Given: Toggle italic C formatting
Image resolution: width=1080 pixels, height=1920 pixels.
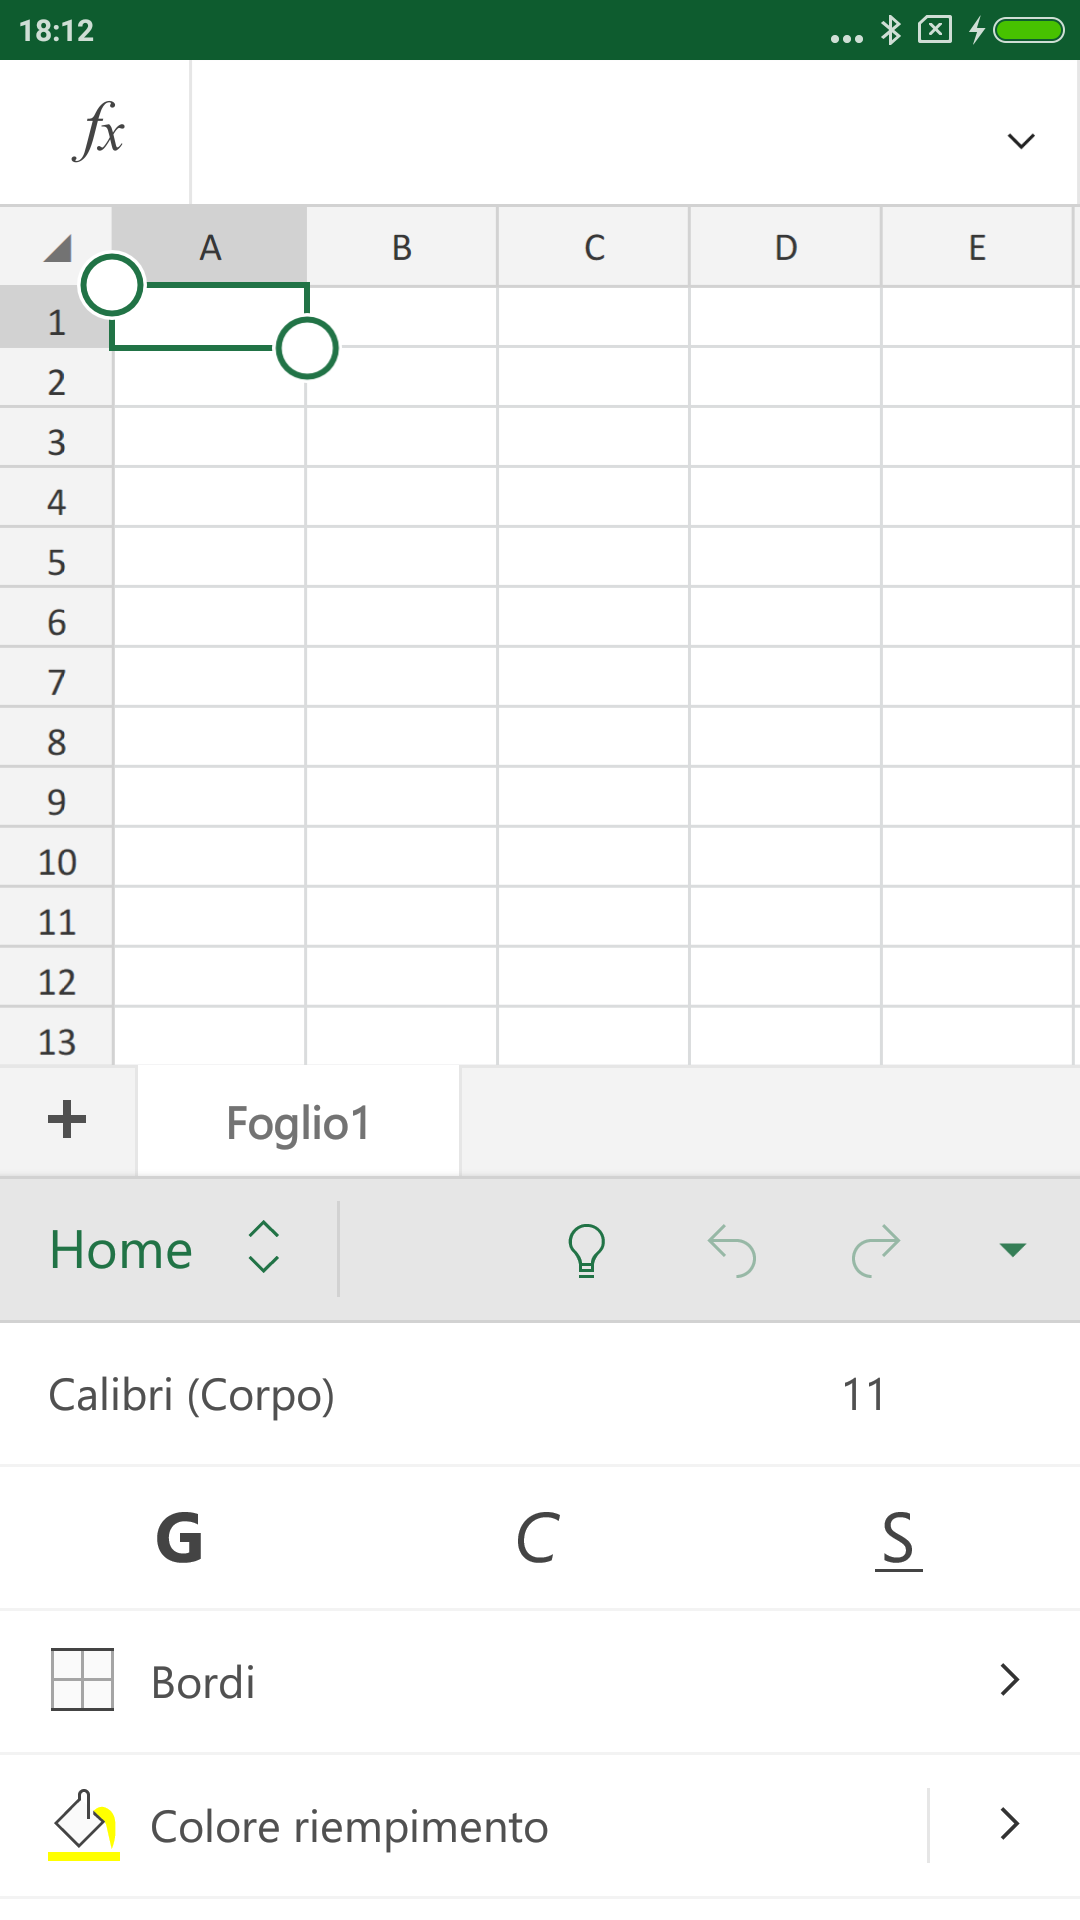Looking at the screenshot, I should (x=538, y=1538).
